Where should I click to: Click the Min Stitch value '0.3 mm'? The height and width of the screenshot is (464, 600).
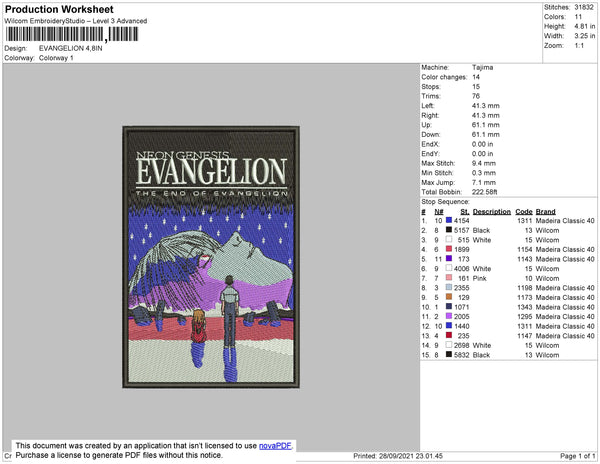pos(484,173)
